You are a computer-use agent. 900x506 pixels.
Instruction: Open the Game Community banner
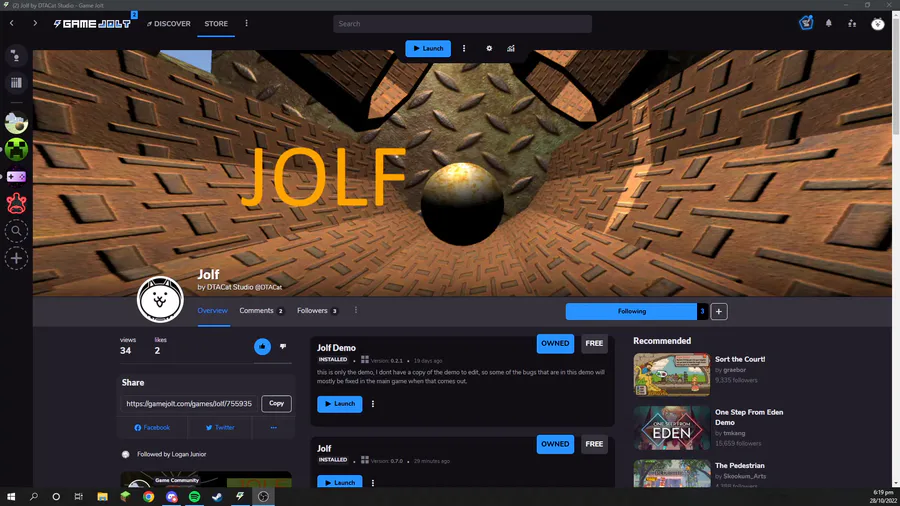coord(206,480)
